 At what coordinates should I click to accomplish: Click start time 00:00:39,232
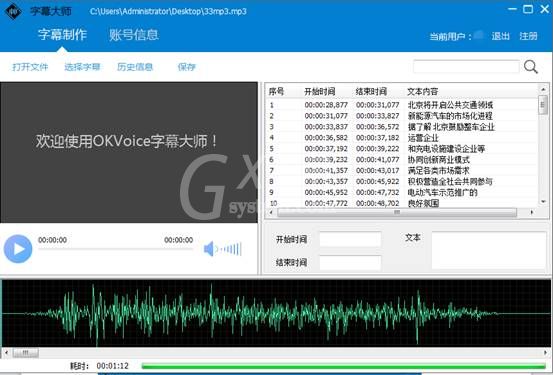[x=326, y=159]
